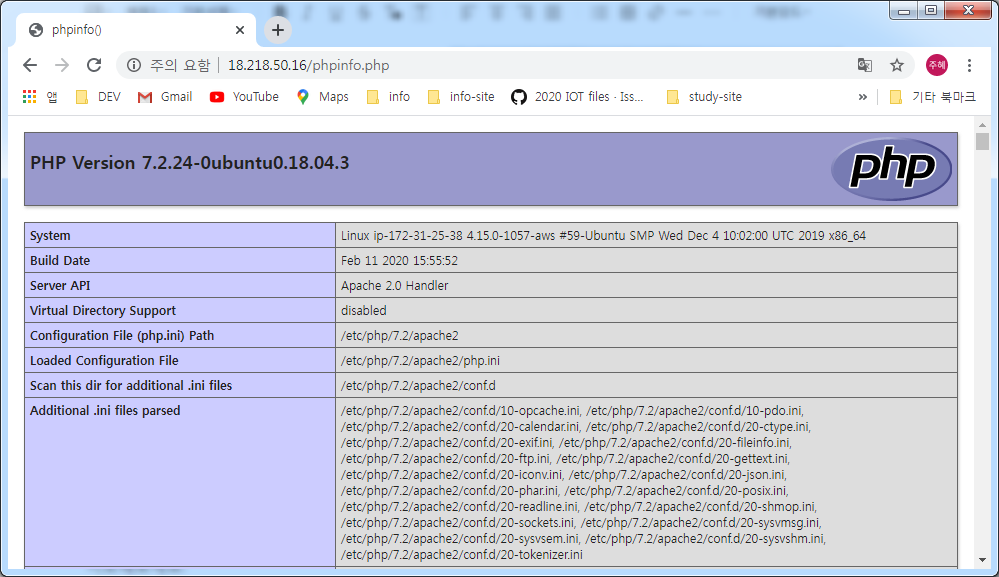The image size is (999, 577).
Task: Open the 2020 IOT files GitHub bookmark
Action: click(578, 97)
